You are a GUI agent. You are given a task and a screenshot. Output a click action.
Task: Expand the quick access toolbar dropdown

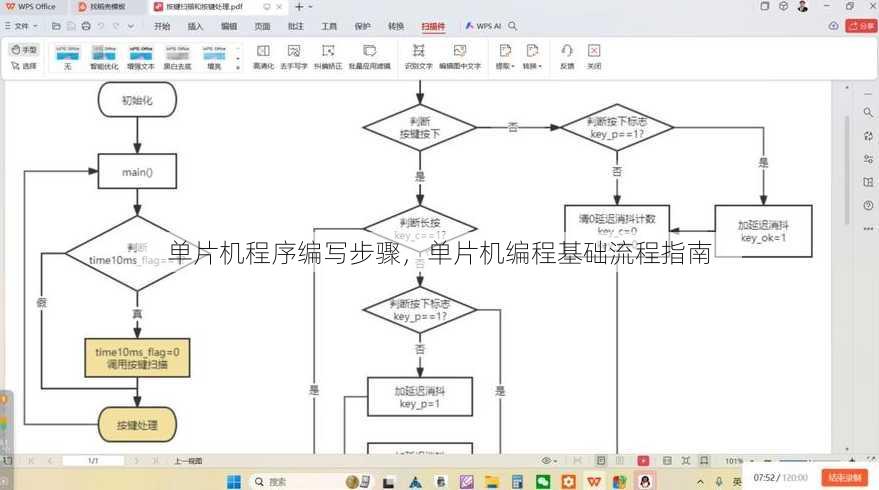click(x=131, y=26)
